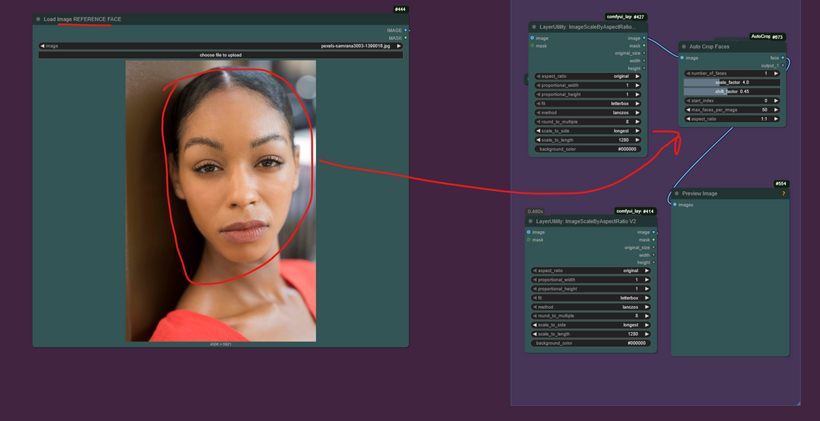The width and height of the screenshot is (820, 421).
Task: Decrease max_faces_per_image with left arrow
Action: pos(689,110)
